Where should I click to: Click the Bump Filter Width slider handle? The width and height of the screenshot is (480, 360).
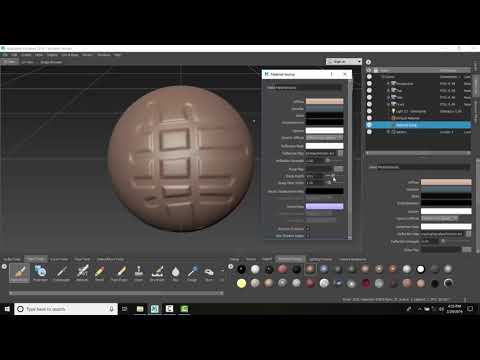329,183
